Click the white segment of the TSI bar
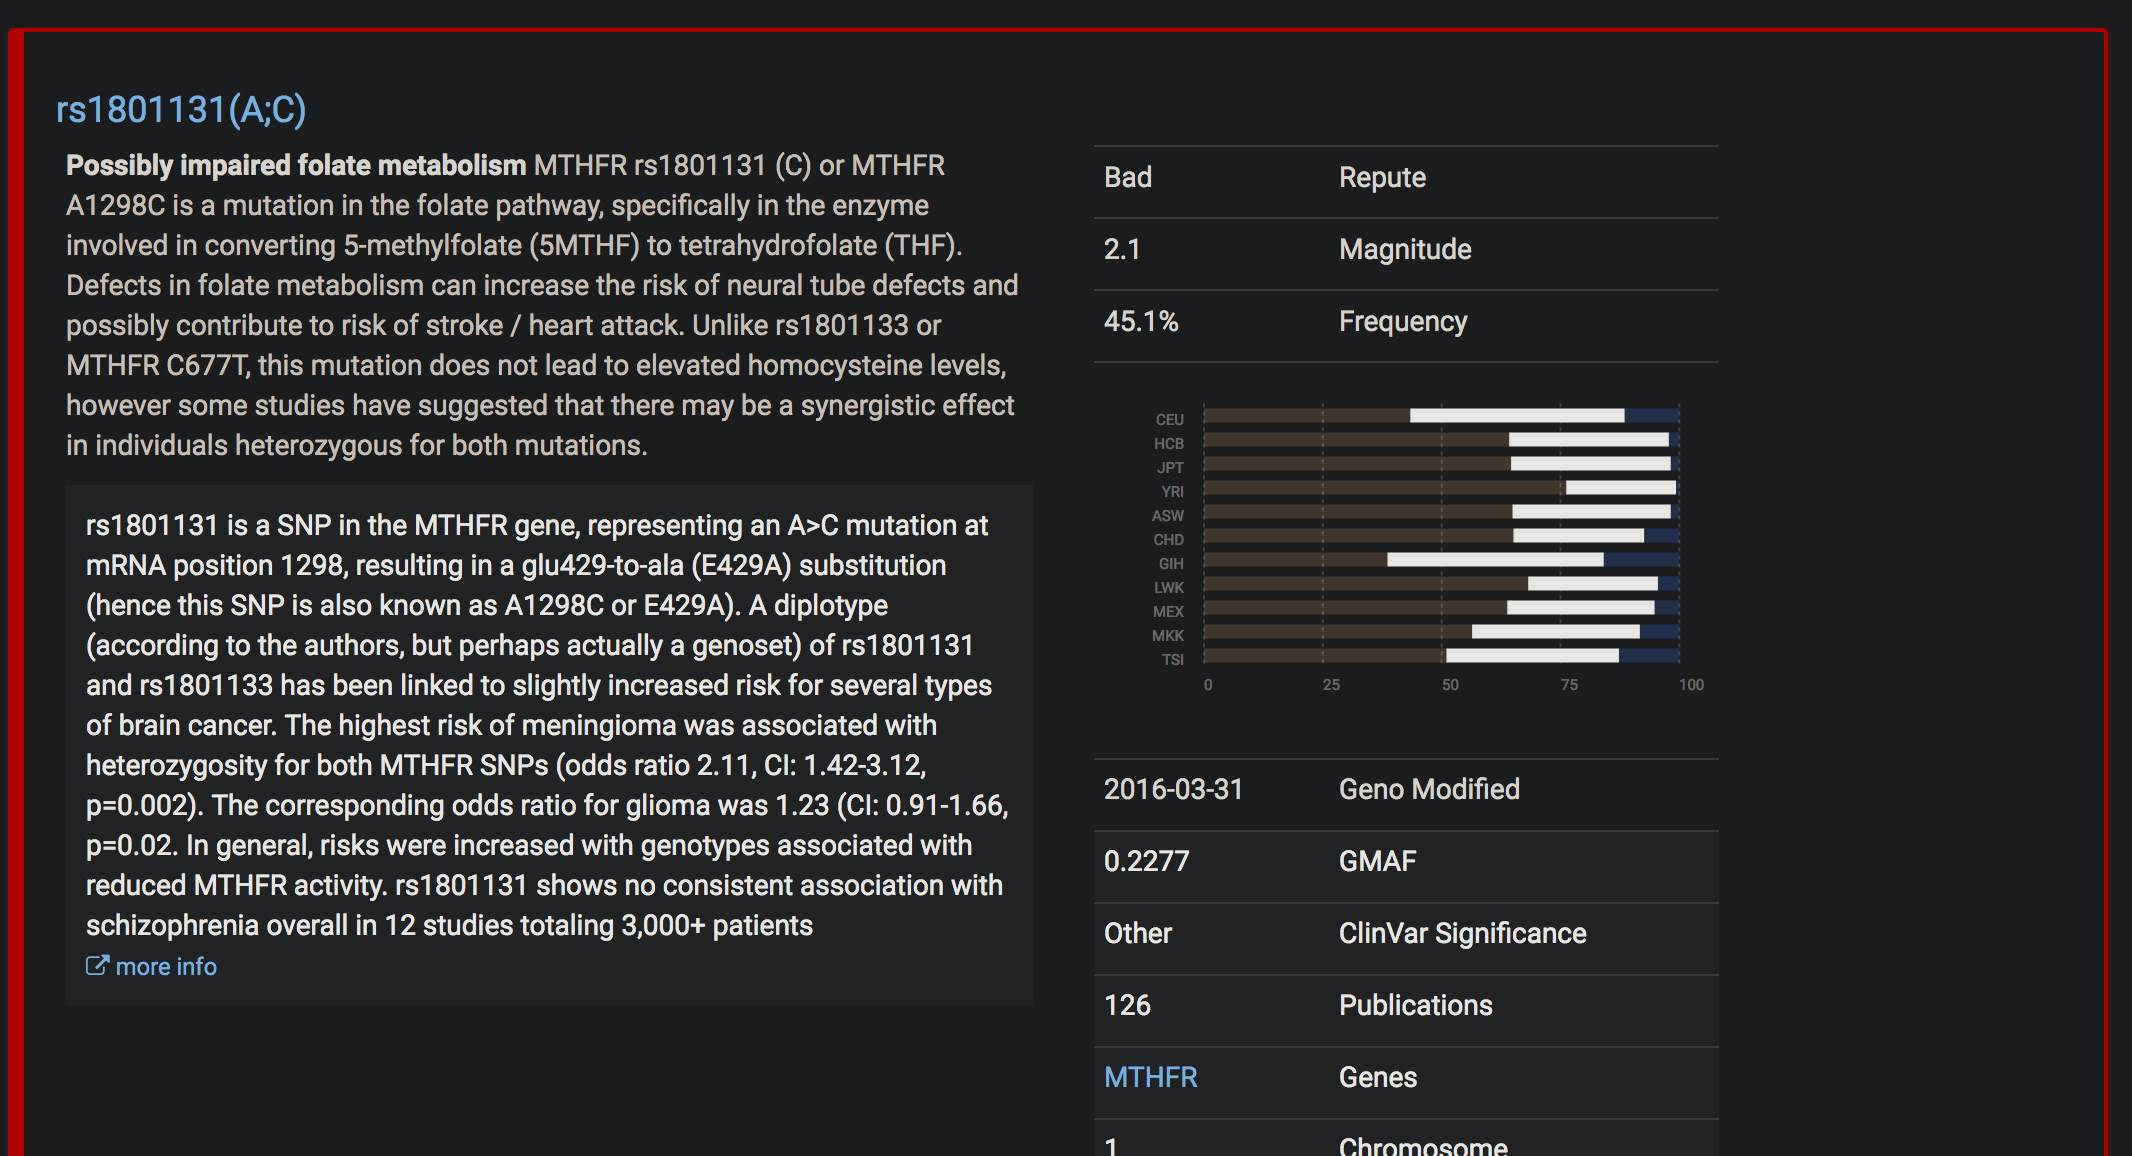Screen dimensions: 2132x1156 pyautogui.click(x=1531, y=656)
